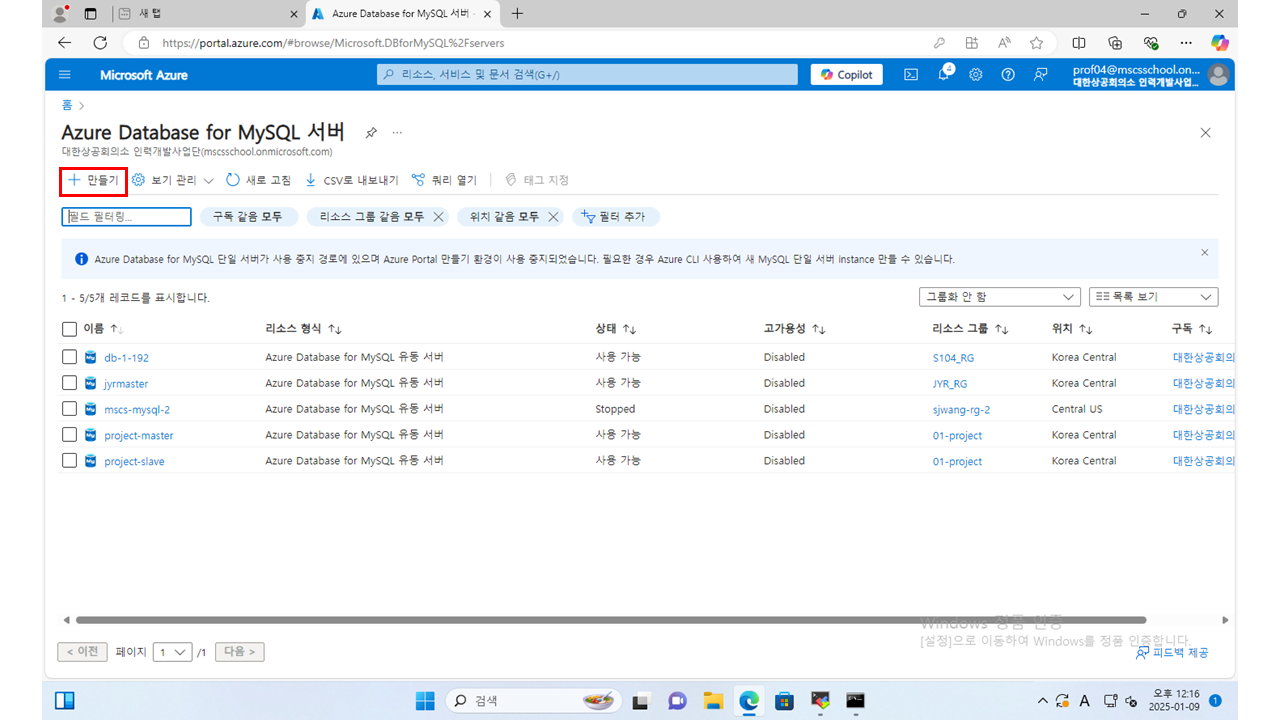Open the Edge read aloud icon
The image size is (1280, 720).
(1004, 43)
